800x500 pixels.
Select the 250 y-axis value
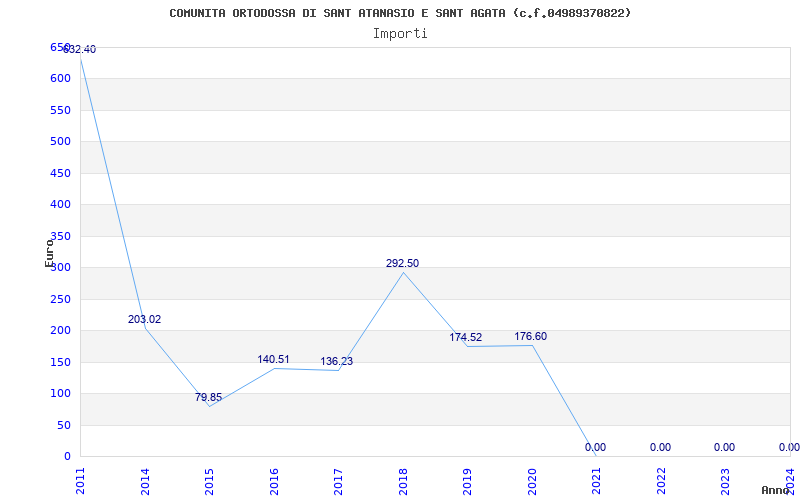pyautogui.click(x=60, y=299)
